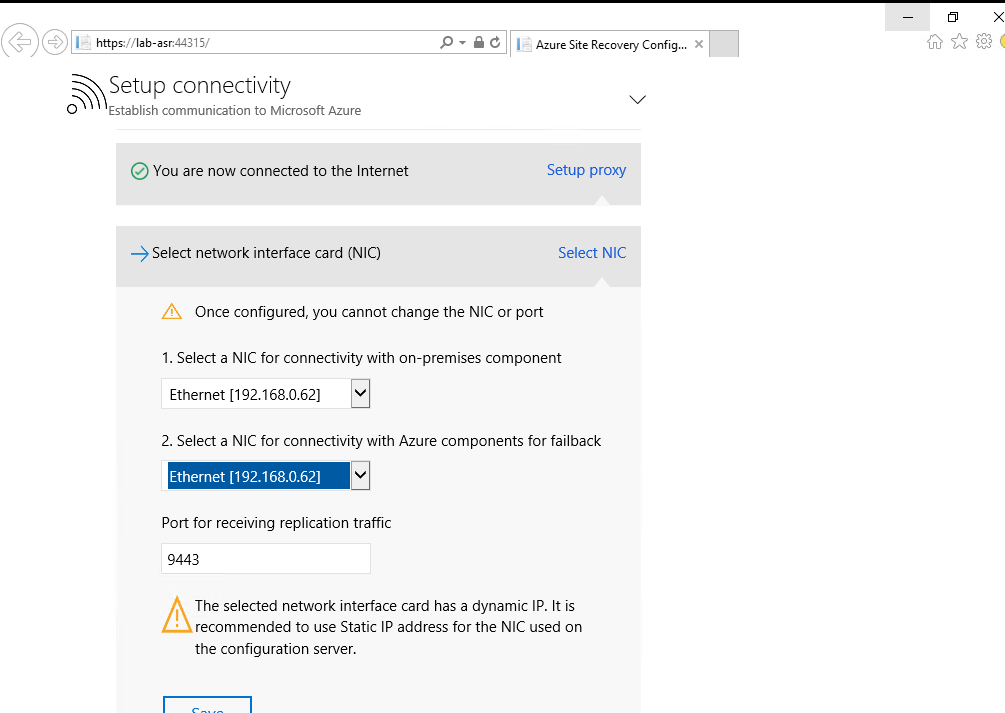Open a new blank browser tab

(x=724, y=44)
